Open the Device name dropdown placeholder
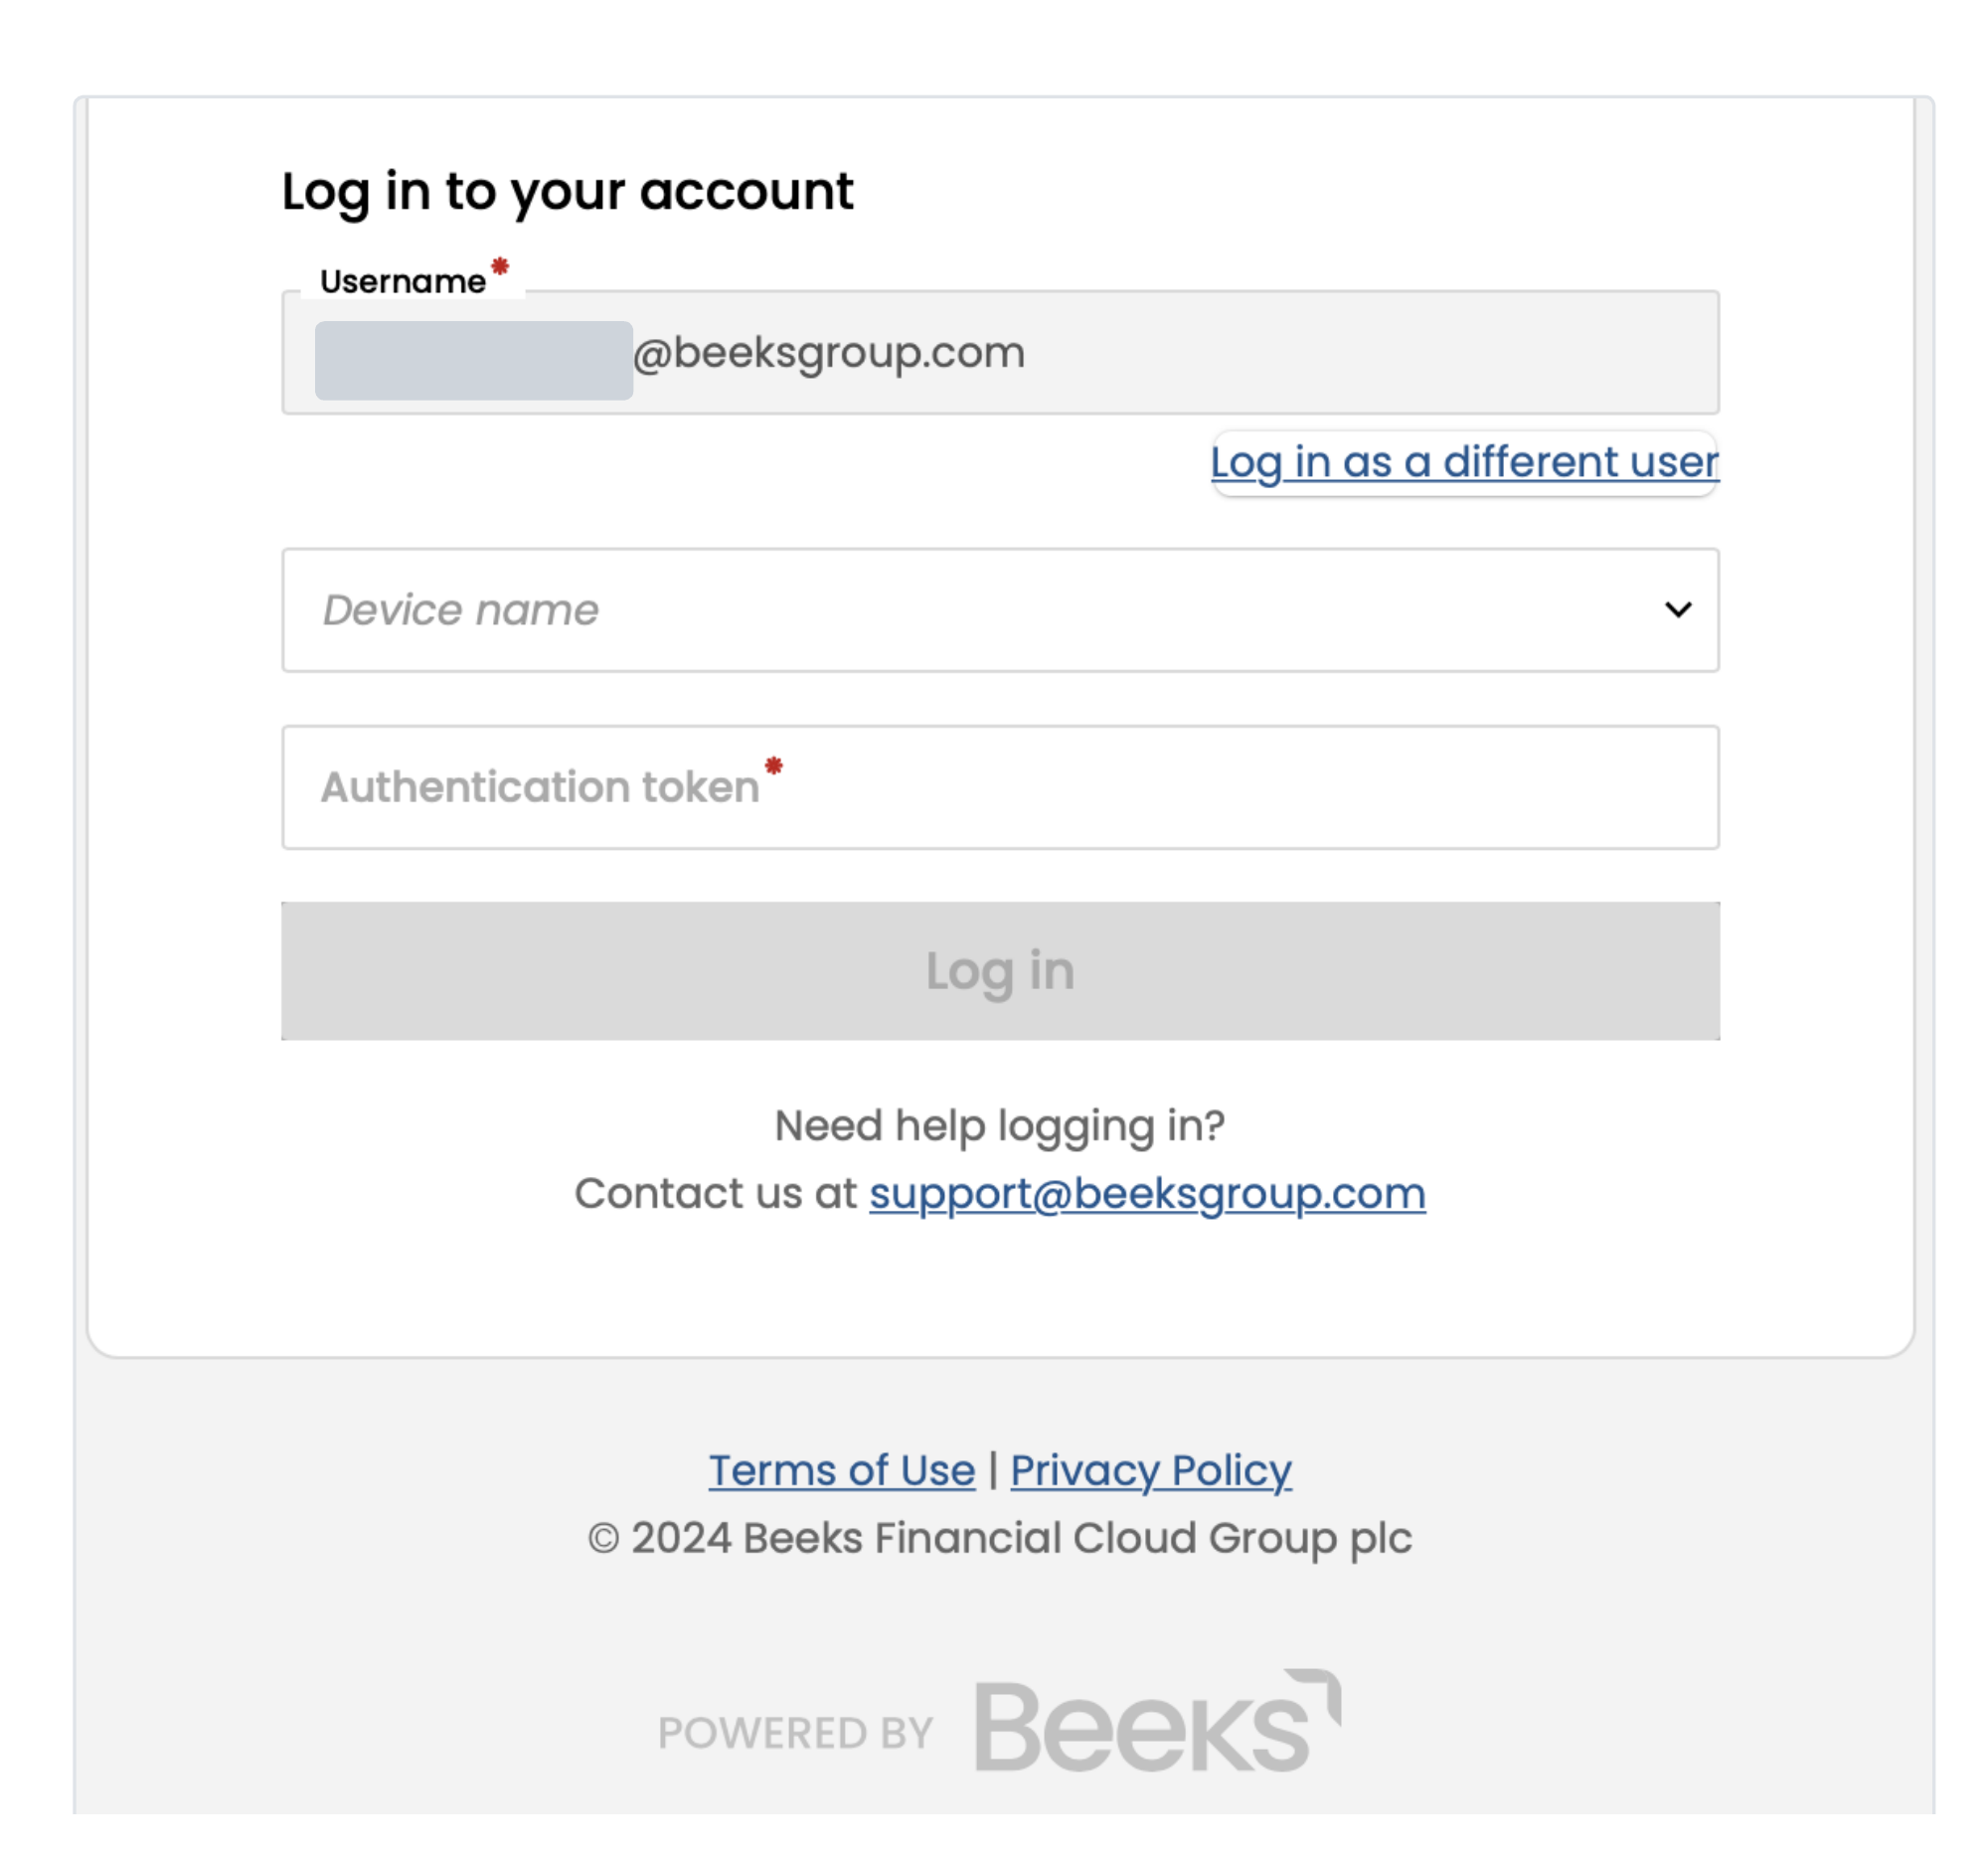Image resolution: width=1988 pixels, height=1860 pixels. point(461,610)
